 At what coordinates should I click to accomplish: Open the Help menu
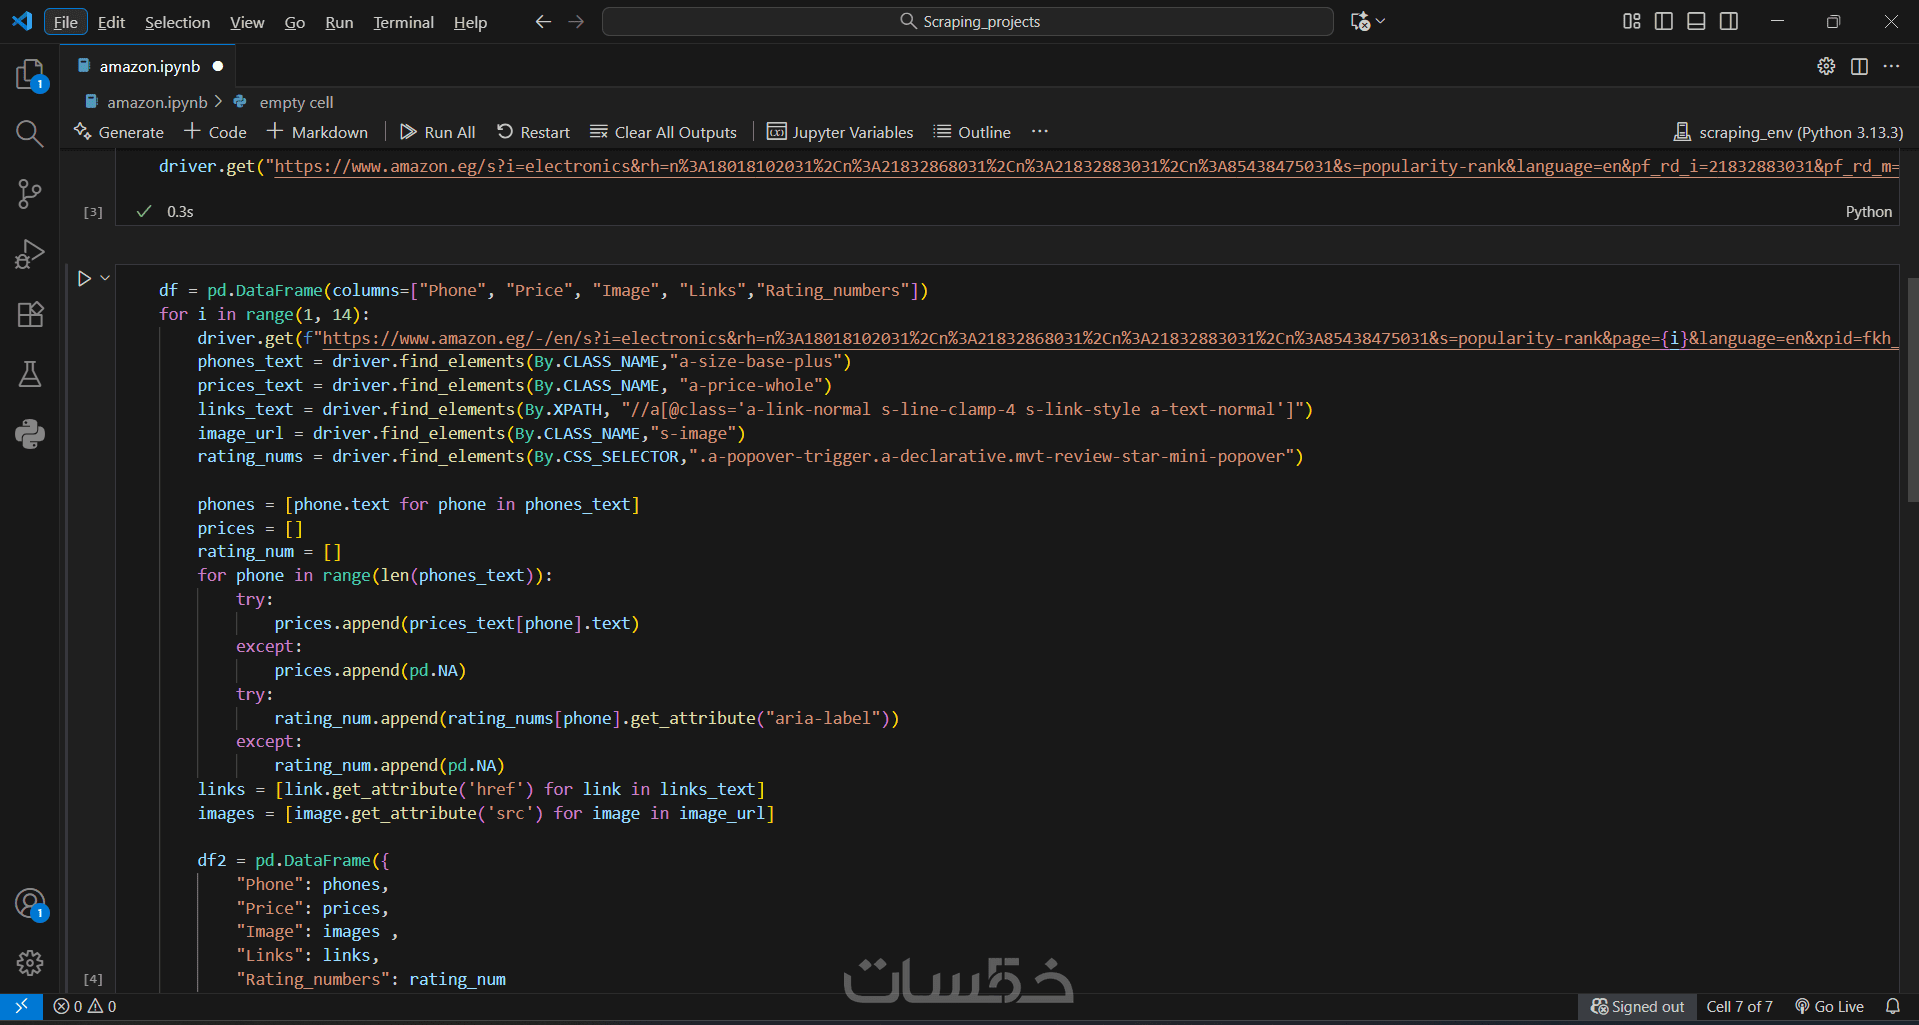(470, 22)
